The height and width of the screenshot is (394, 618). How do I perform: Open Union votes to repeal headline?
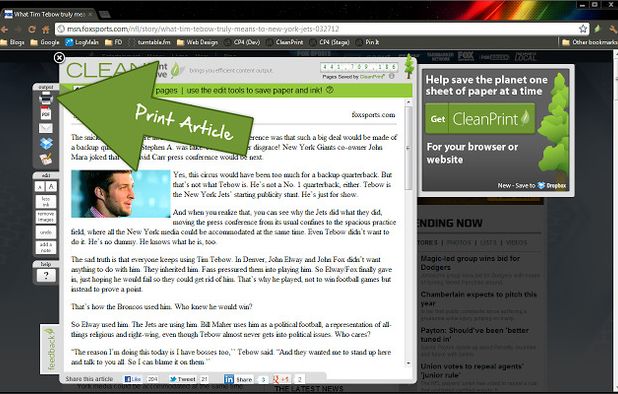click(472, 370)
